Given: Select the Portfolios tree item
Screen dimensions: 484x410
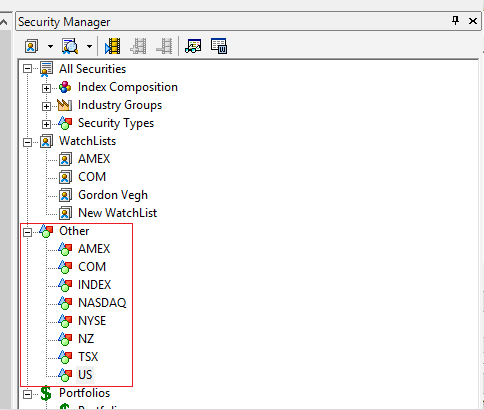Looking at the screenshot, I should 84,393.
